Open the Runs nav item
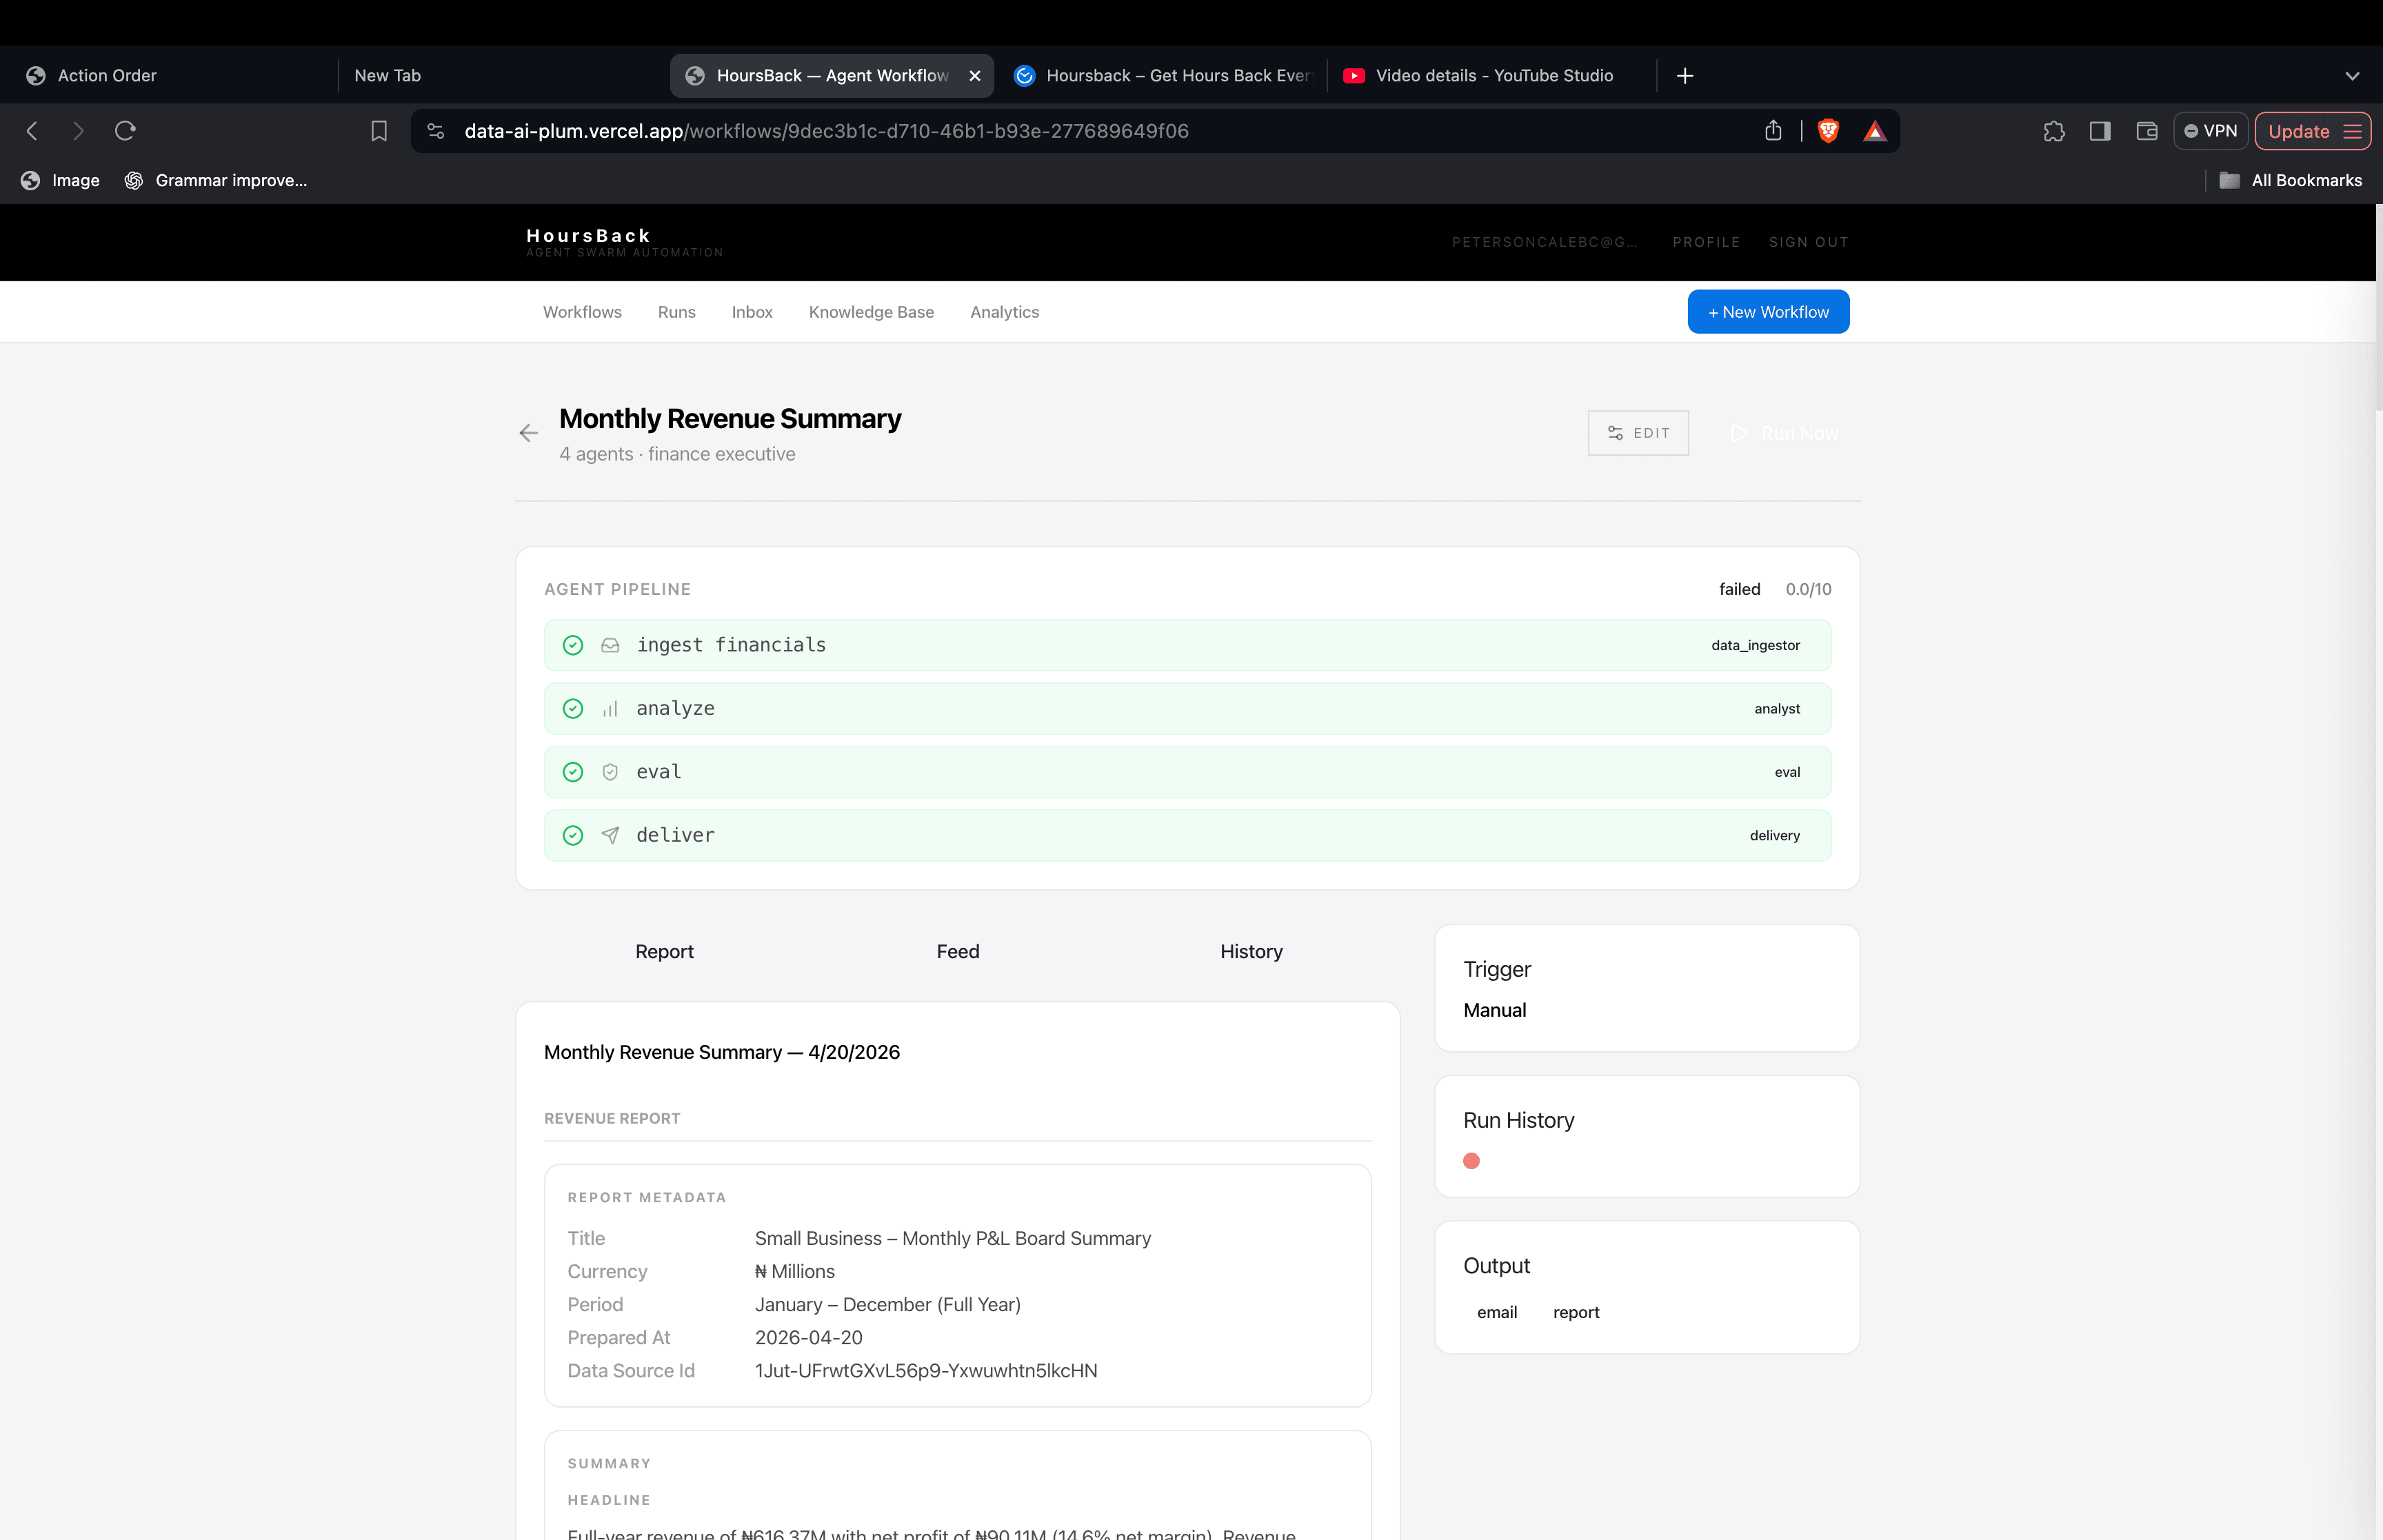2383x1540 pixels. tap(676, 312)
